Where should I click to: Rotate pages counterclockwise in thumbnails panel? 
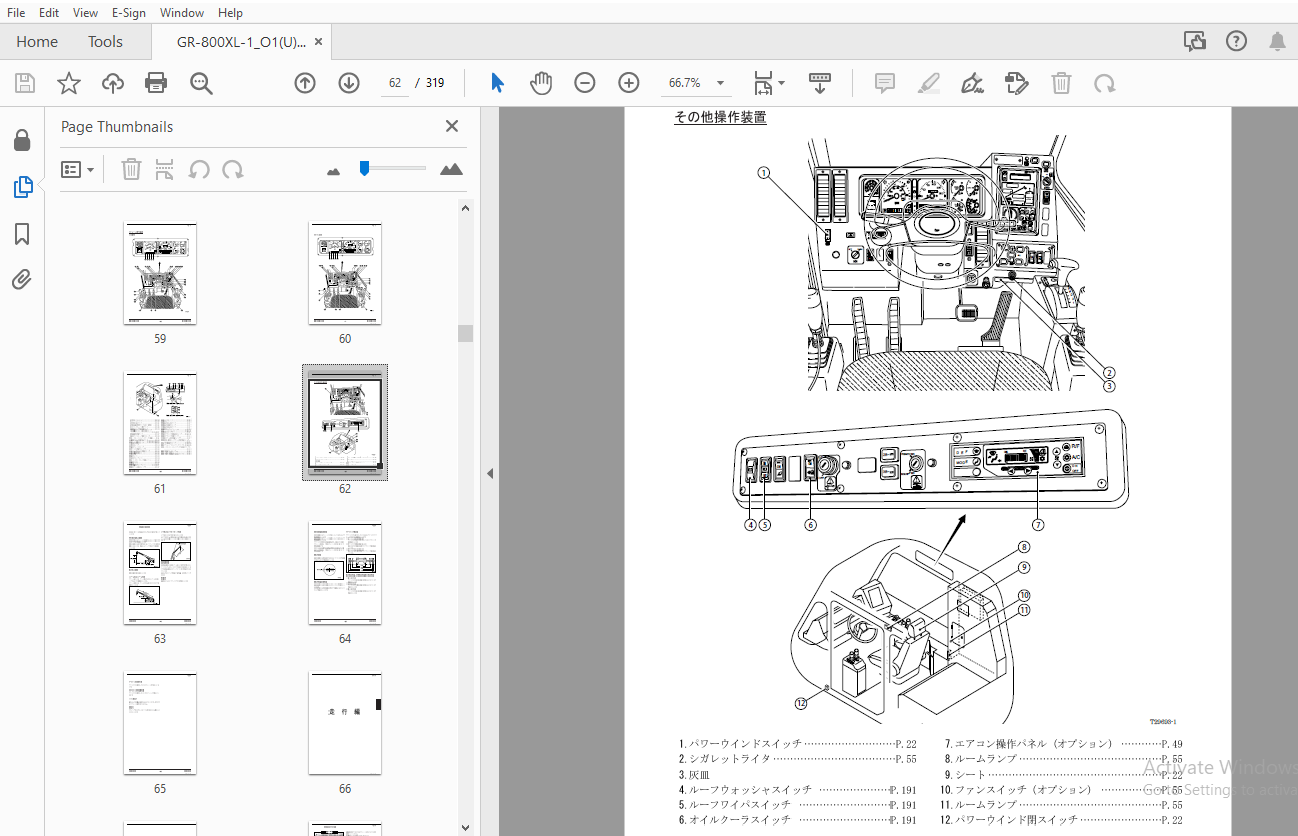pyautogui.click(x=199, y=169)
